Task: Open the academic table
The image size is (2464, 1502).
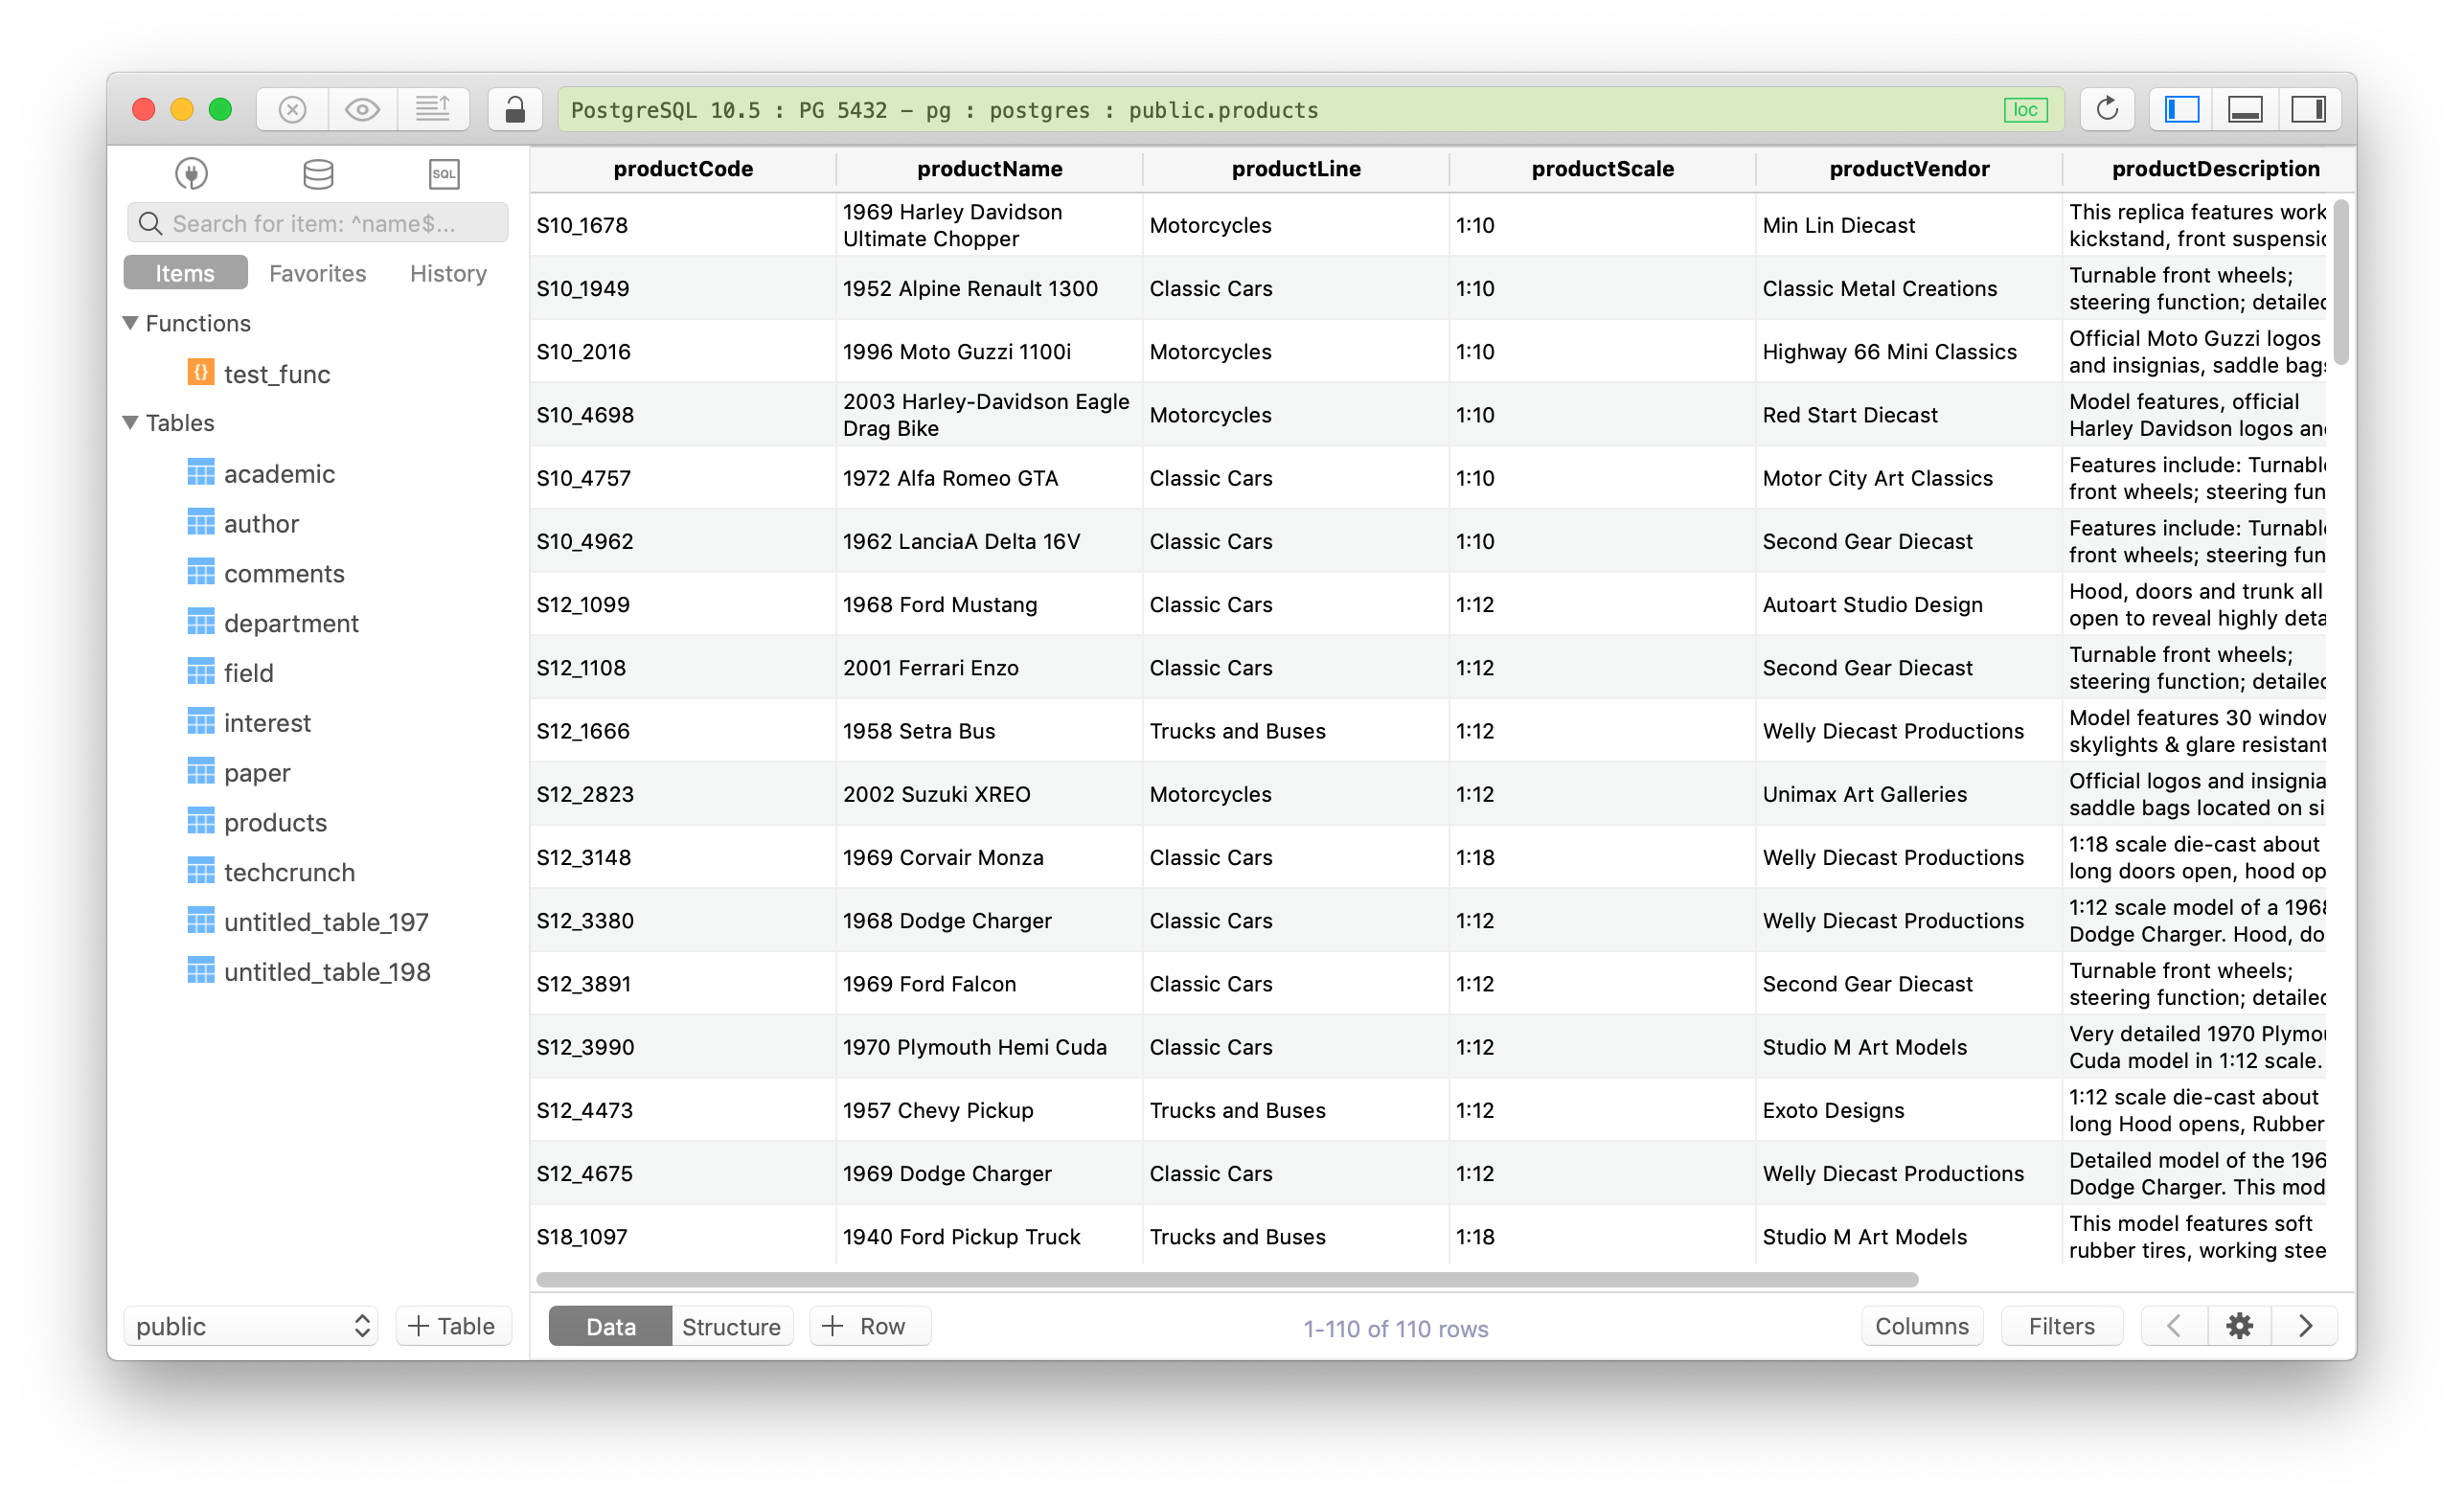Action: pos(279,474)
